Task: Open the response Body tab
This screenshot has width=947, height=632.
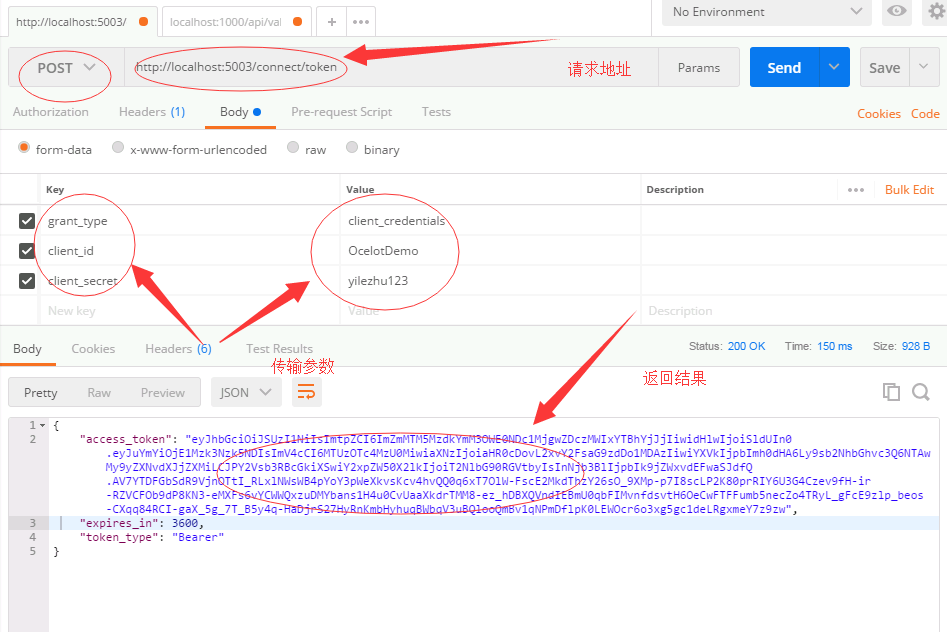Action: click(28, 349)
